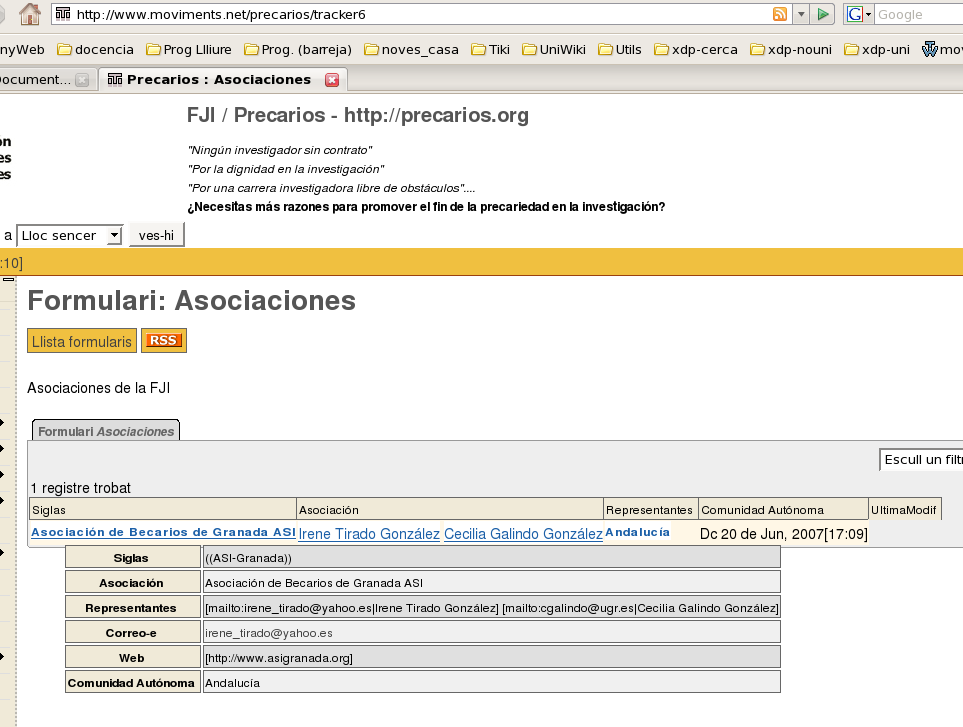Screen dimensions: 963x727
Task: Open the address bar history dropdown arrow
Action: point(801,14)
